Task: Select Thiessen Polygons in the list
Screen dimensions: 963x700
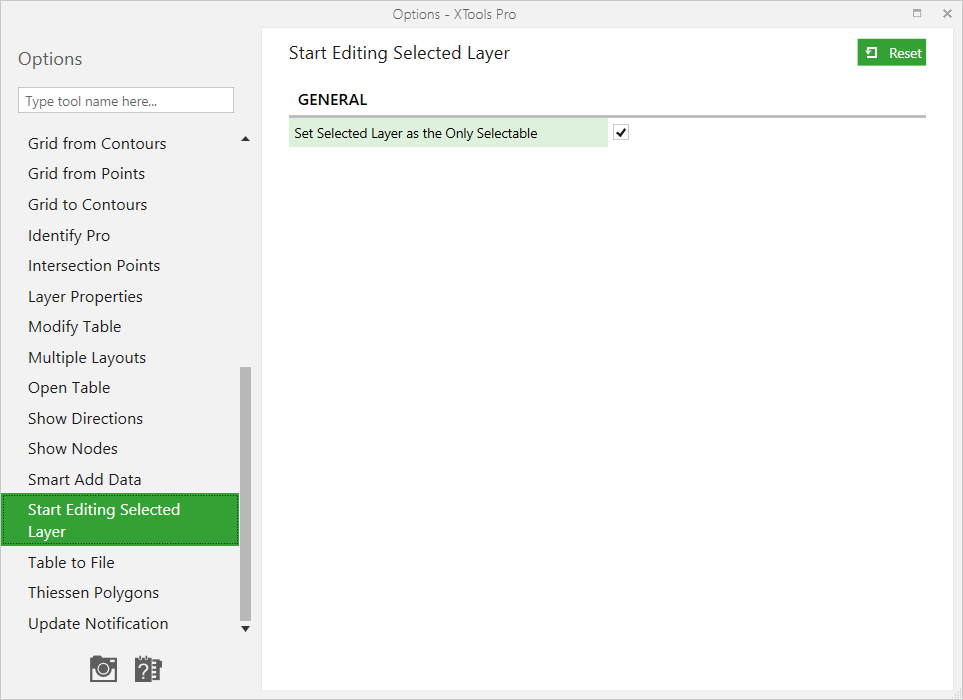Action: point(93,593)
